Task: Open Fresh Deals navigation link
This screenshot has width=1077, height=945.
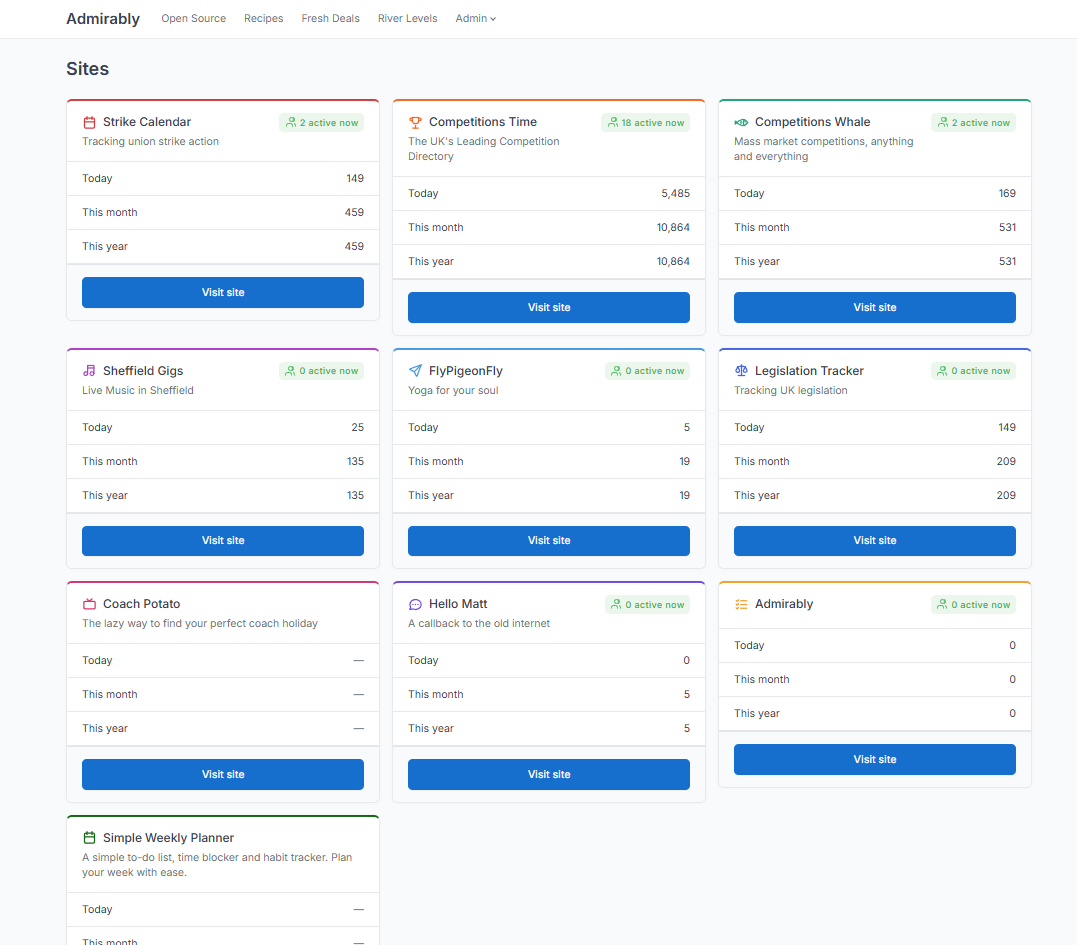Action: pos(330,19)
